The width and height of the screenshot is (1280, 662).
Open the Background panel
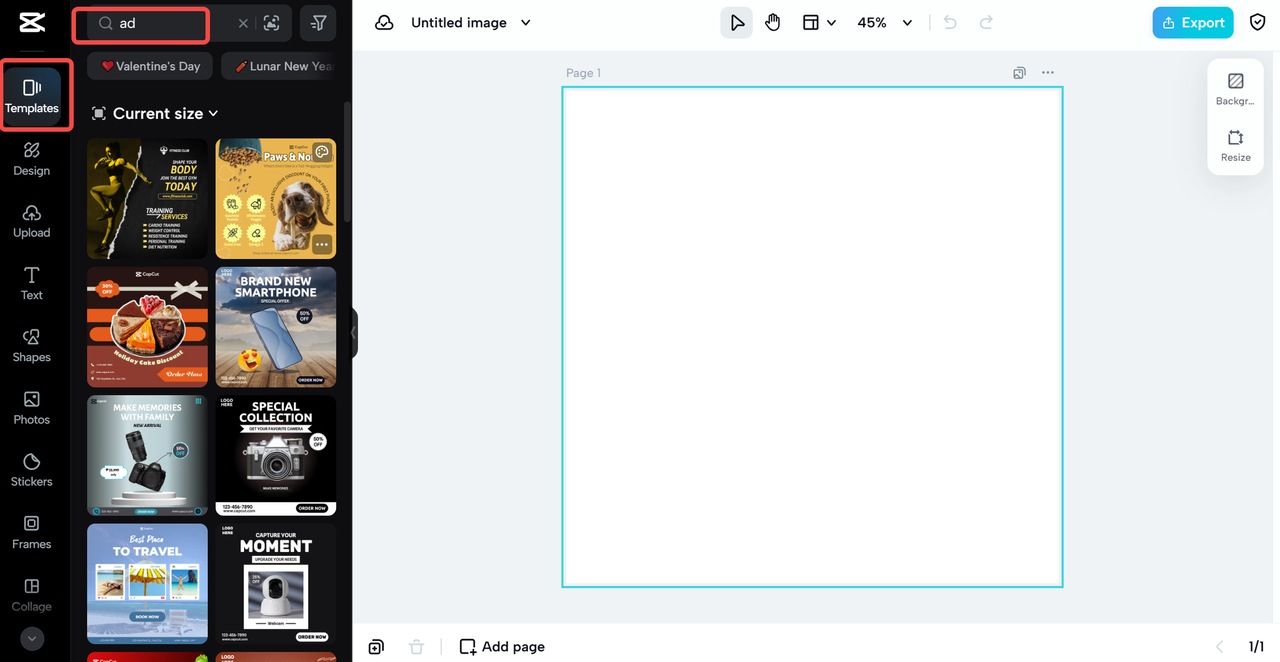[1235, 89]
